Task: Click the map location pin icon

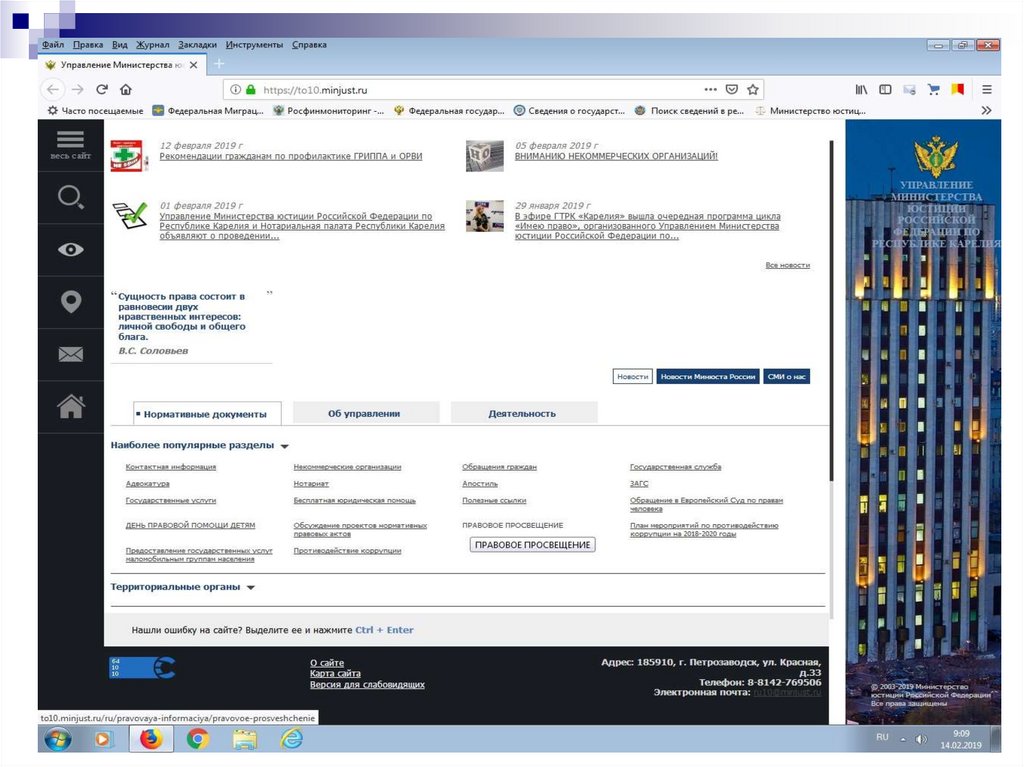Action: tap(70, 301)
